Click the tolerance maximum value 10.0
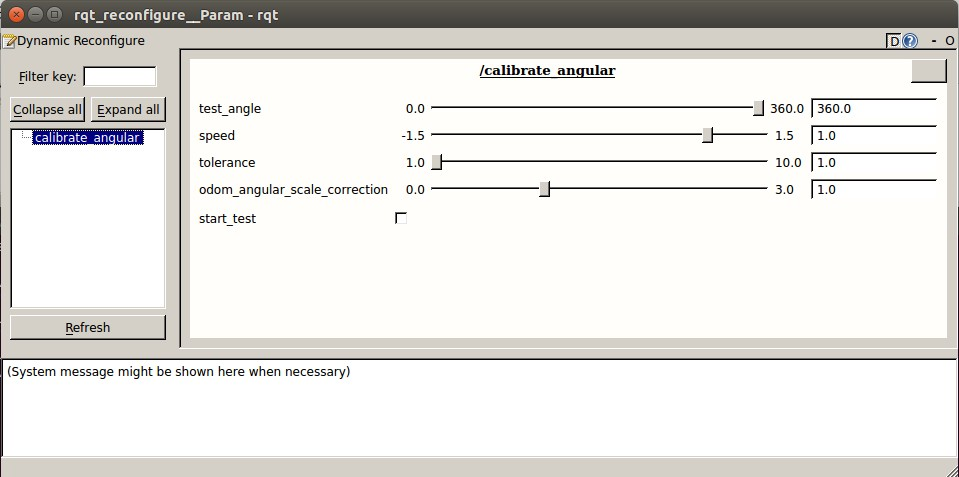The height and width of the screenshot is (477, 959). (788, 163)
